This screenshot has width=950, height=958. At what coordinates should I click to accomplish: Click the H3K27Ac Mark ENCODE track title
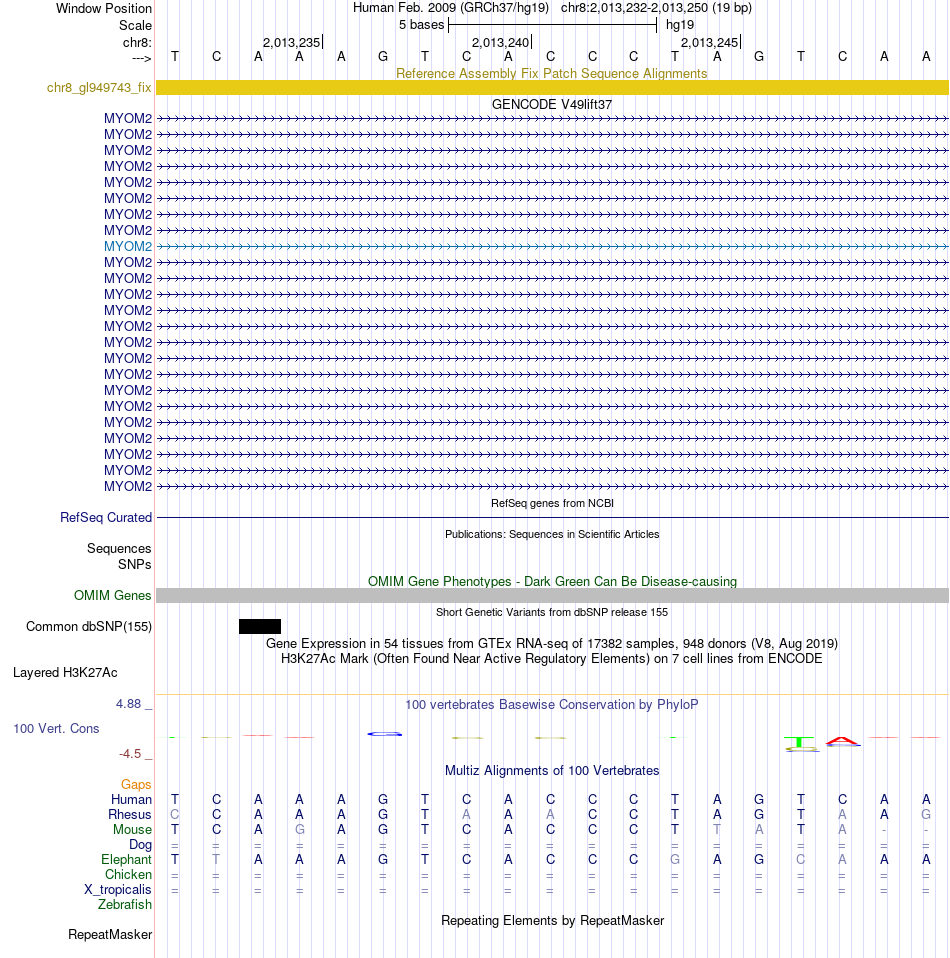click(x=552, y=659)
